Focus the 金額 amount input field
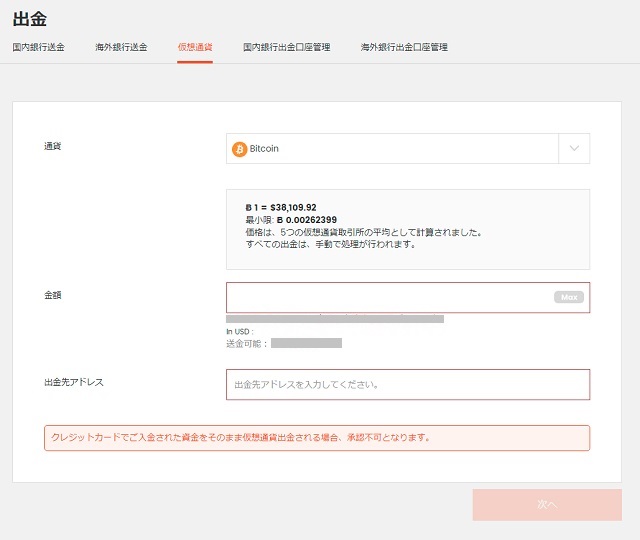The height and width of the screenshot is (540, 640). pyautogui.click(x=388, y=297)
